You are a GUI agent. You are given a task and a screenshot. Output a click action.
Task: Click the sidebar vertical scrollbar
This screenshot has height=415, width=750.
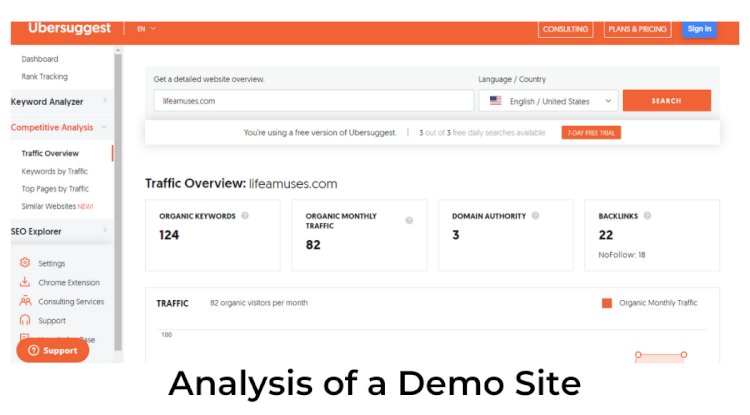(x=118, y=201)
